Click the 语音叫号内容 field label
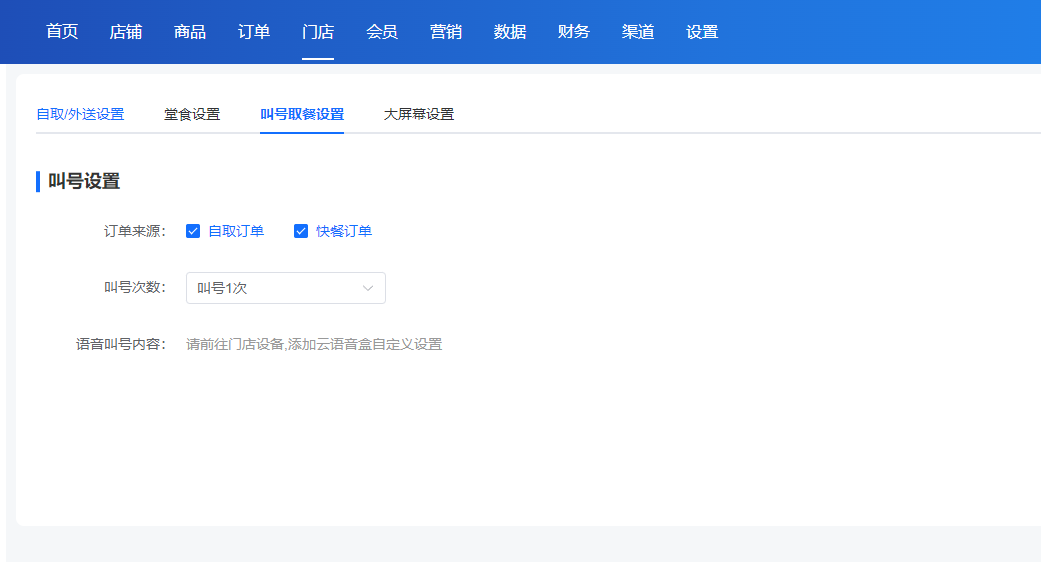 click(121, 344)
